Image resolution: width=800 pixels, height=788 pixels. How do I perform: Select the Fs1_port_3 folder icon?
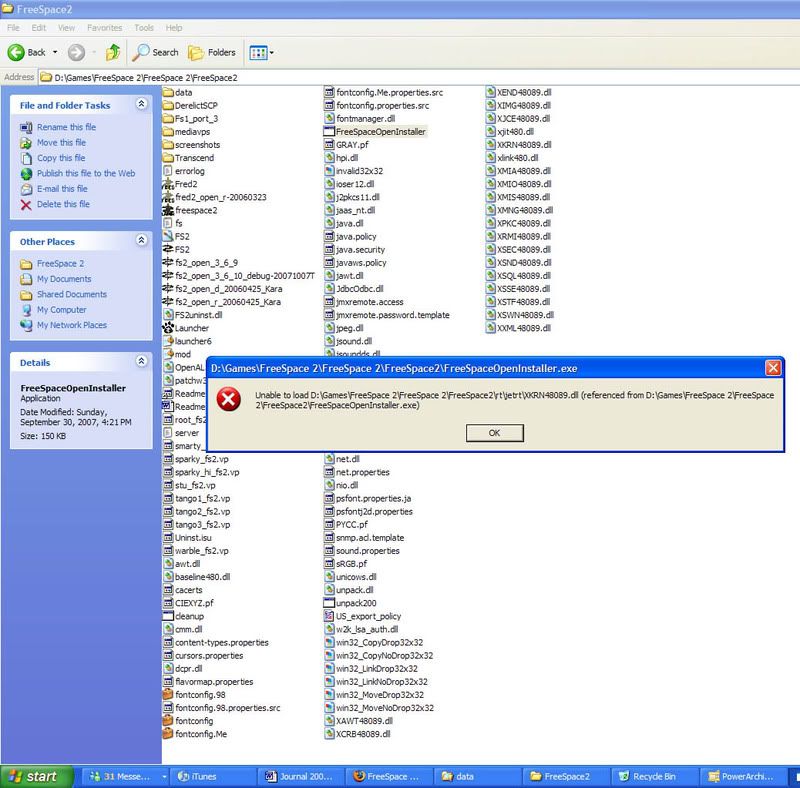point(168,118)
